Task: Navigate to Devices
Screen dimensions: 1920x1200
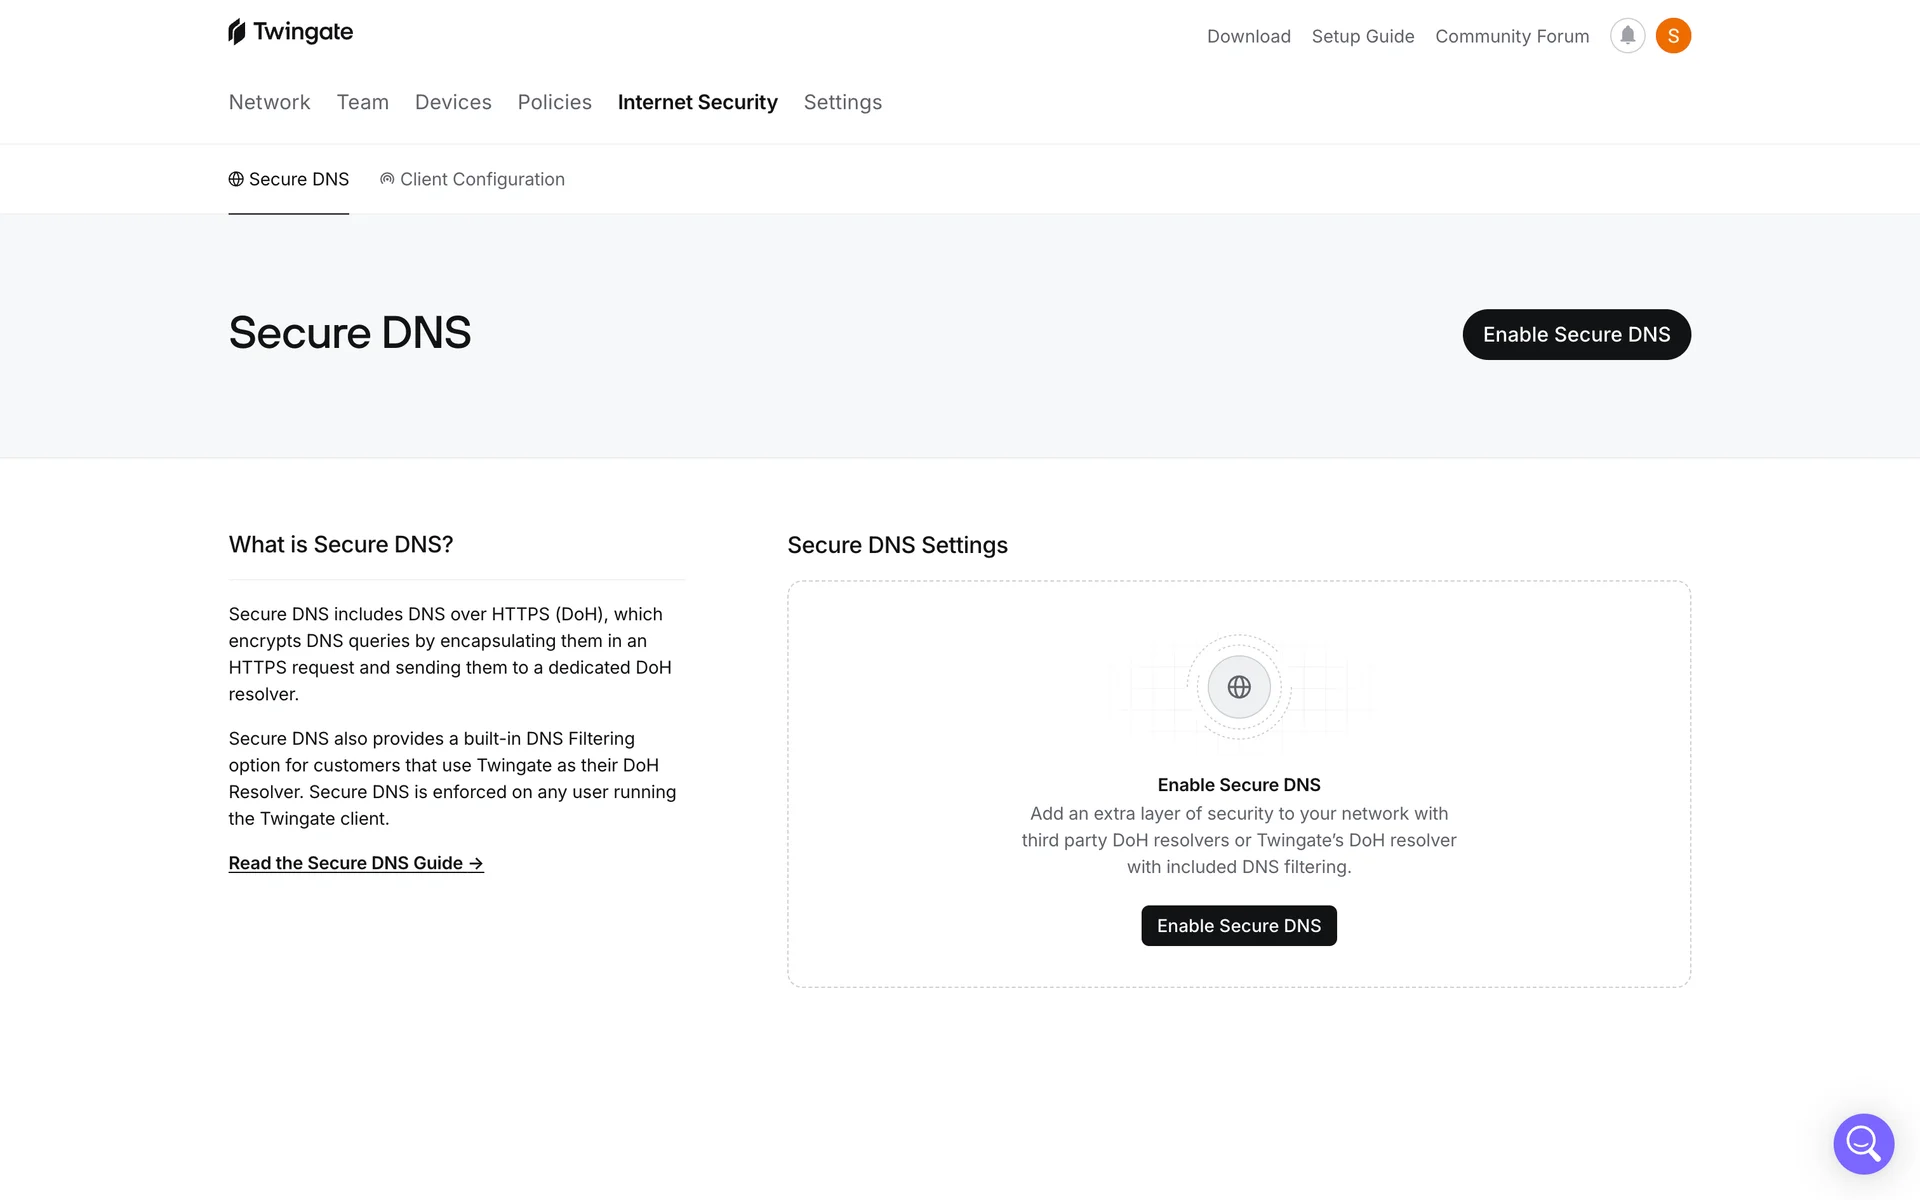Action: coord(453,102)
